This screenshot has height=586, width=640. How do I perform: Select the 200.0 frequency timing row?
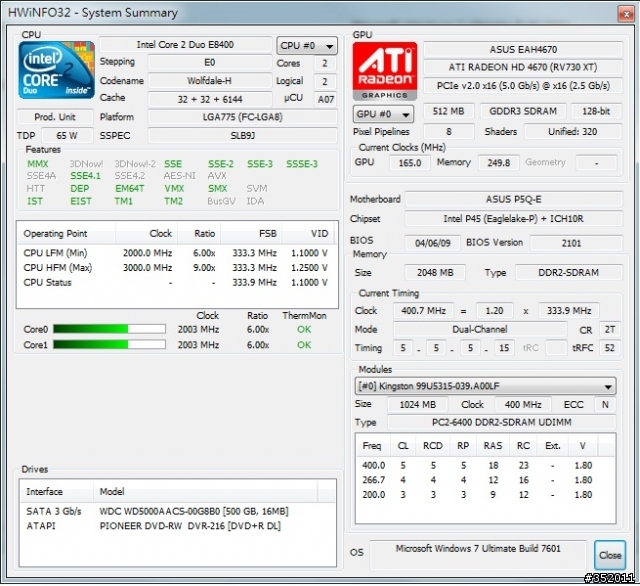(x=485, y=495)
